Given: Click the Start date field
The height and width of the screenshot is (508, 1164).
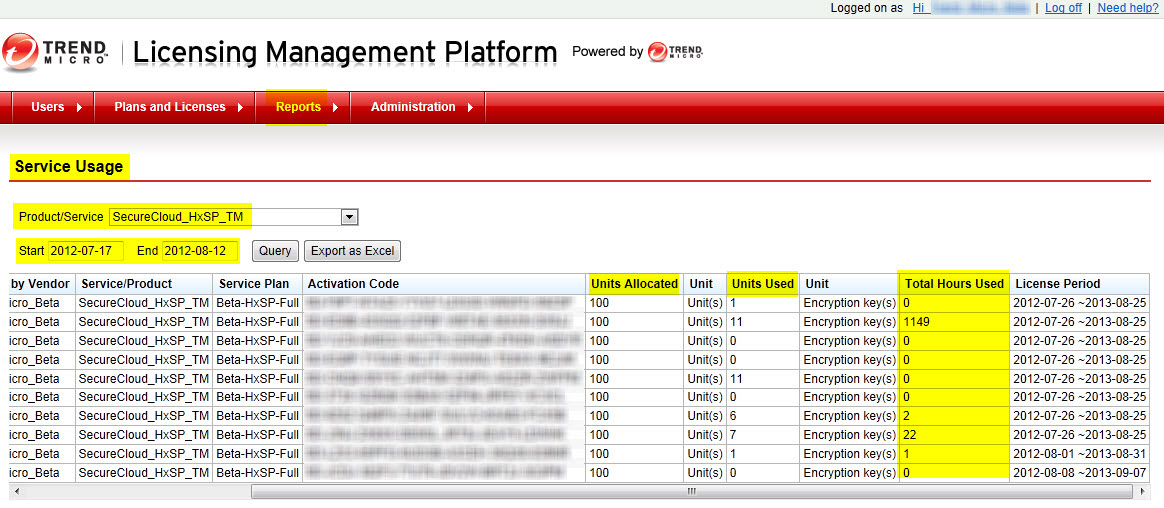Looking at the screenshot, I should pyautogui.click(x=85, y=250).
